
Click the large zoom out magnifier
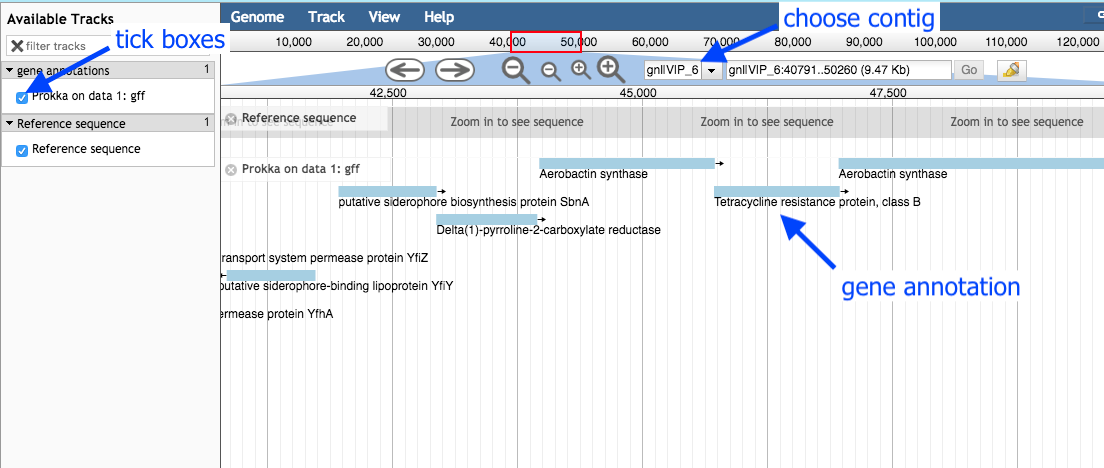pyautogui.click(x=517, y=70)
